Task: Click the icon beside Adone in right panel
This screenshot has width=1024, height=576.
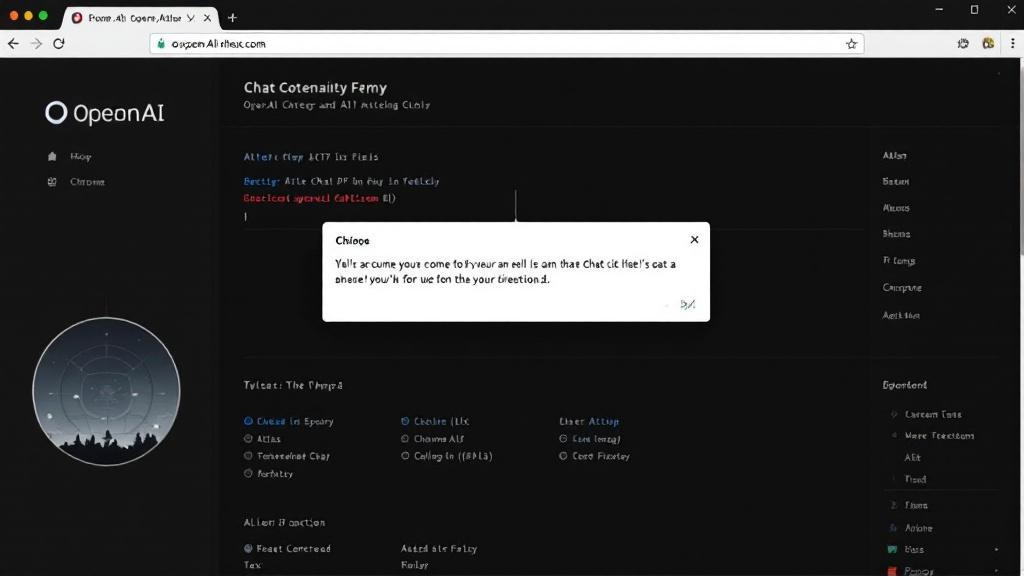Action: pyautogui.click(x=893, y=528)
